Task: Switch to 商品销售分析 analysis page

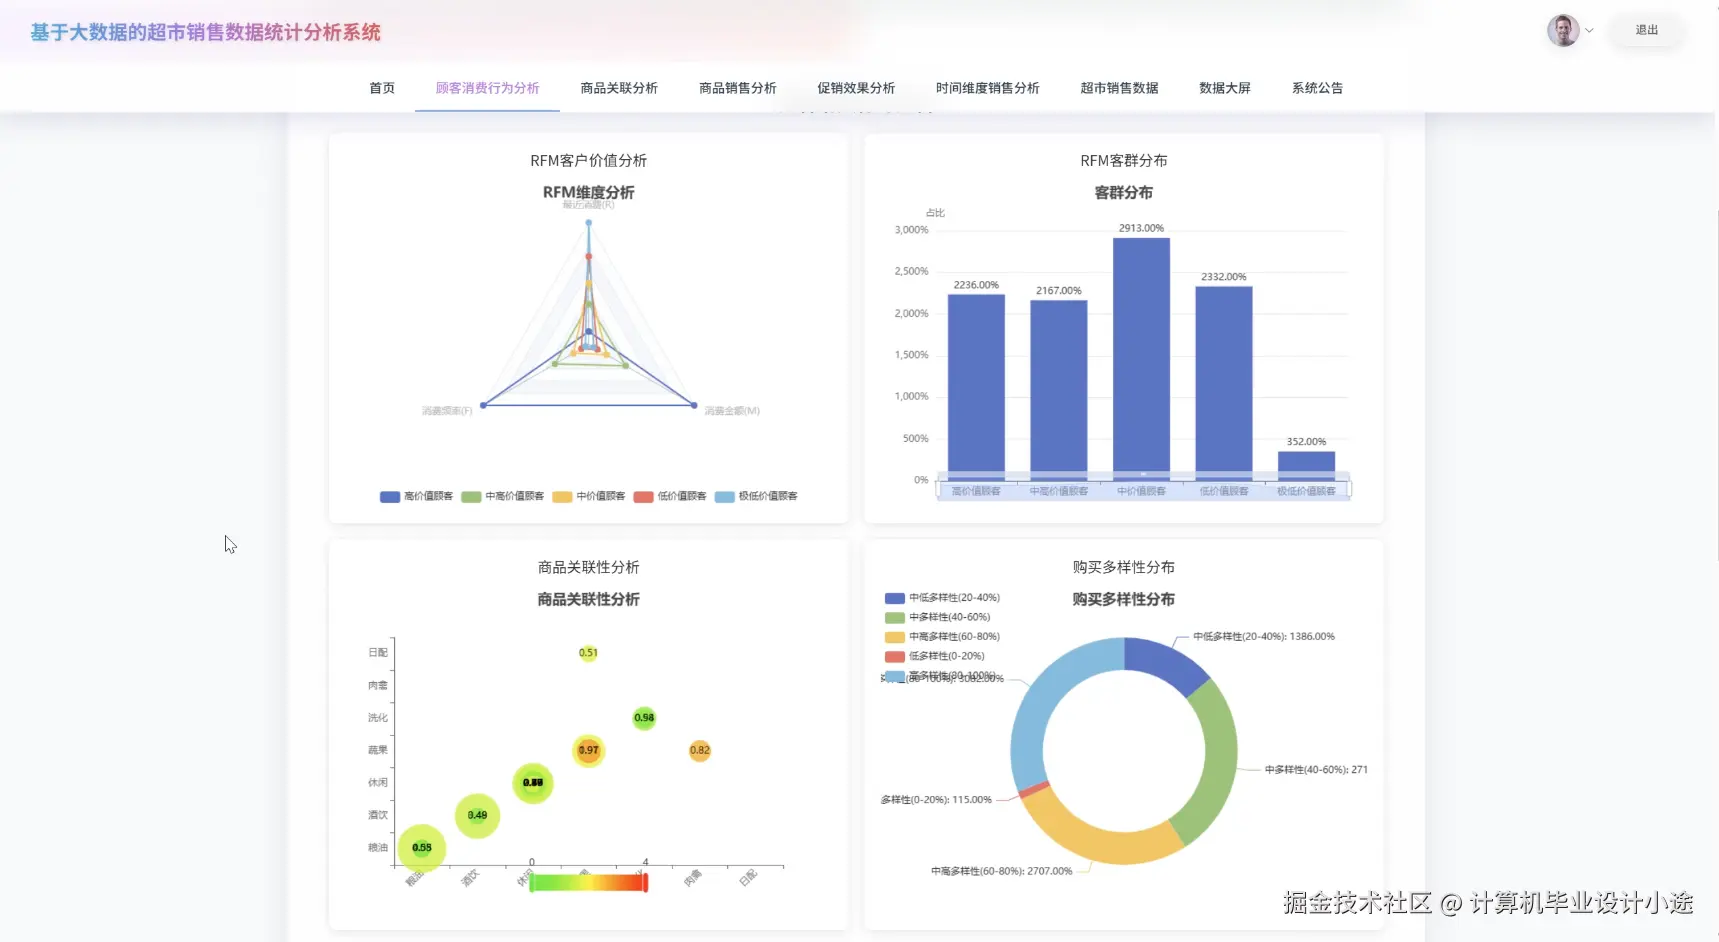Action: coord(737,88)
